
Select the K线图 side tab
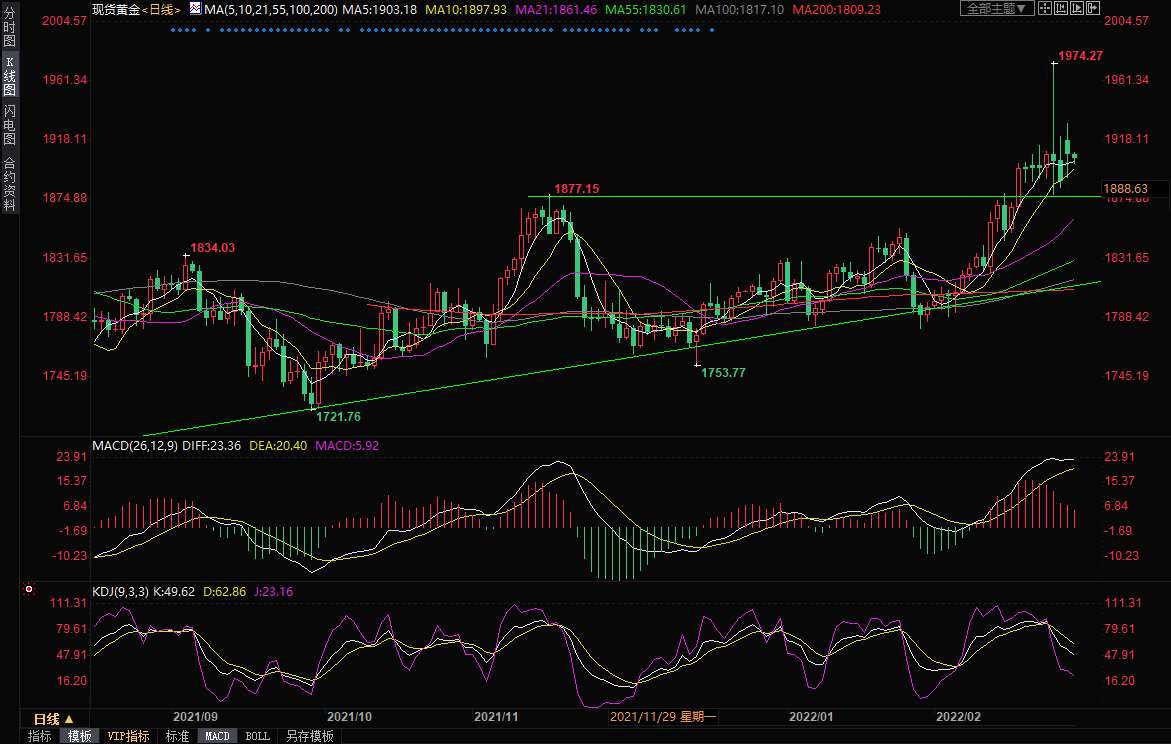[9, 76]
